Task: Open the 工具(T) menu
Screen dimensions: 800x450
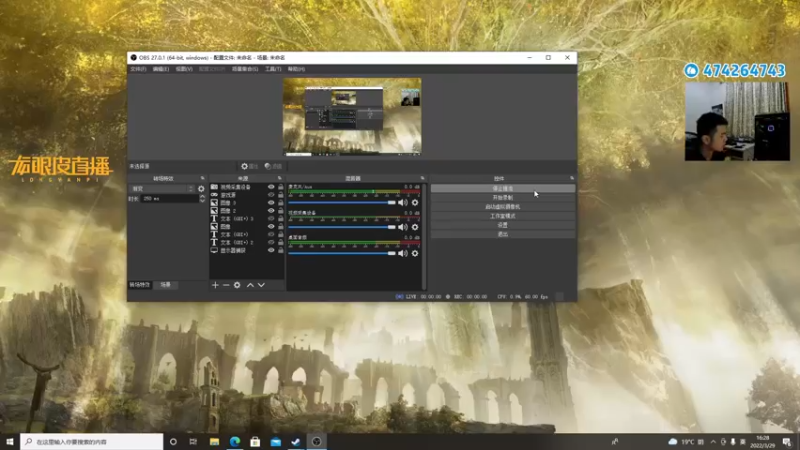Action: [x=273, y=69]
